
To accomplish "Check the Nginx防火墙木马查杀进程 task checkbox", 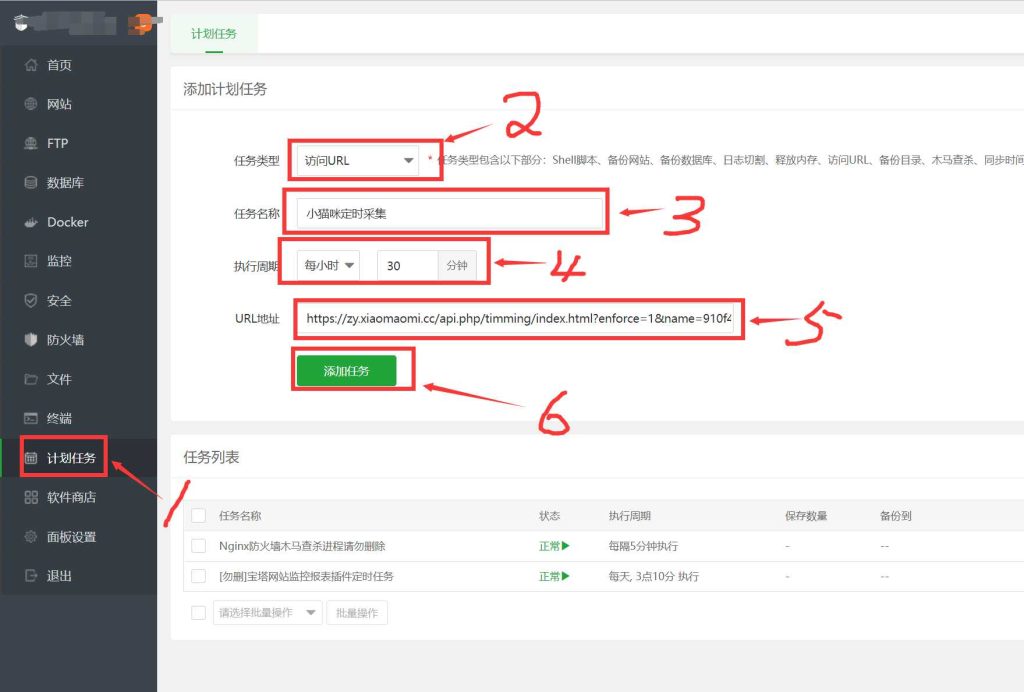I will click(197, 545).
